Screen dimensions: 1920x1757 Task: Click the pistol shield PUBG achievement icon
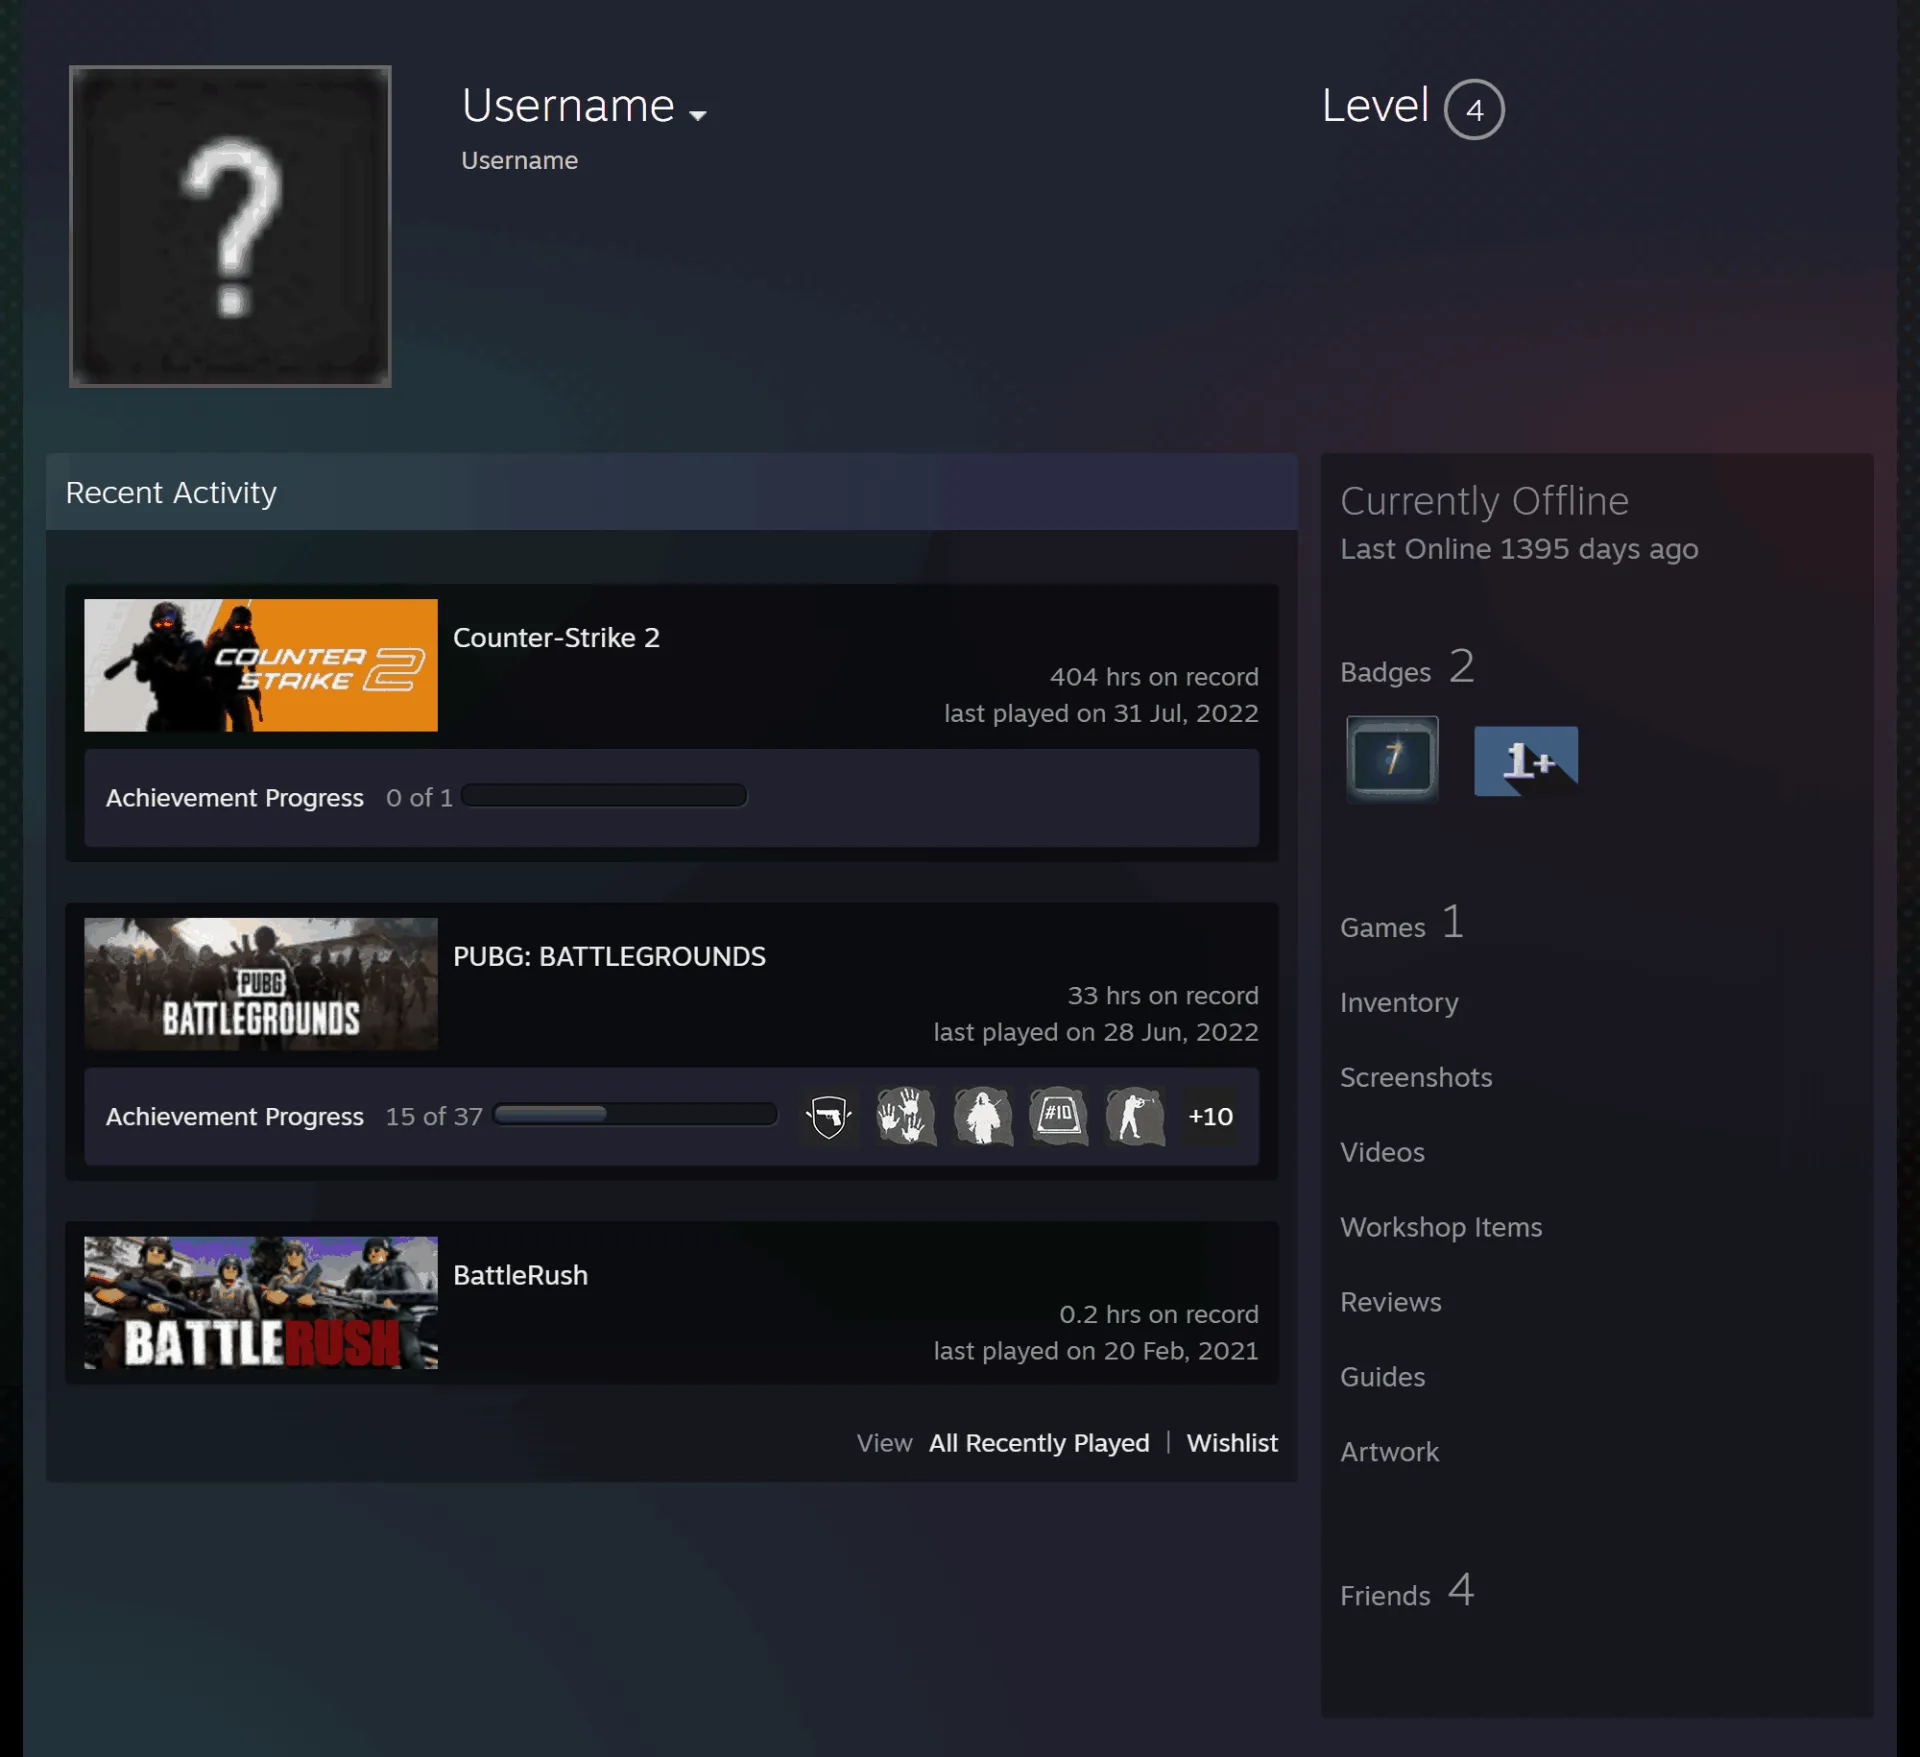tap(829, 1116)
